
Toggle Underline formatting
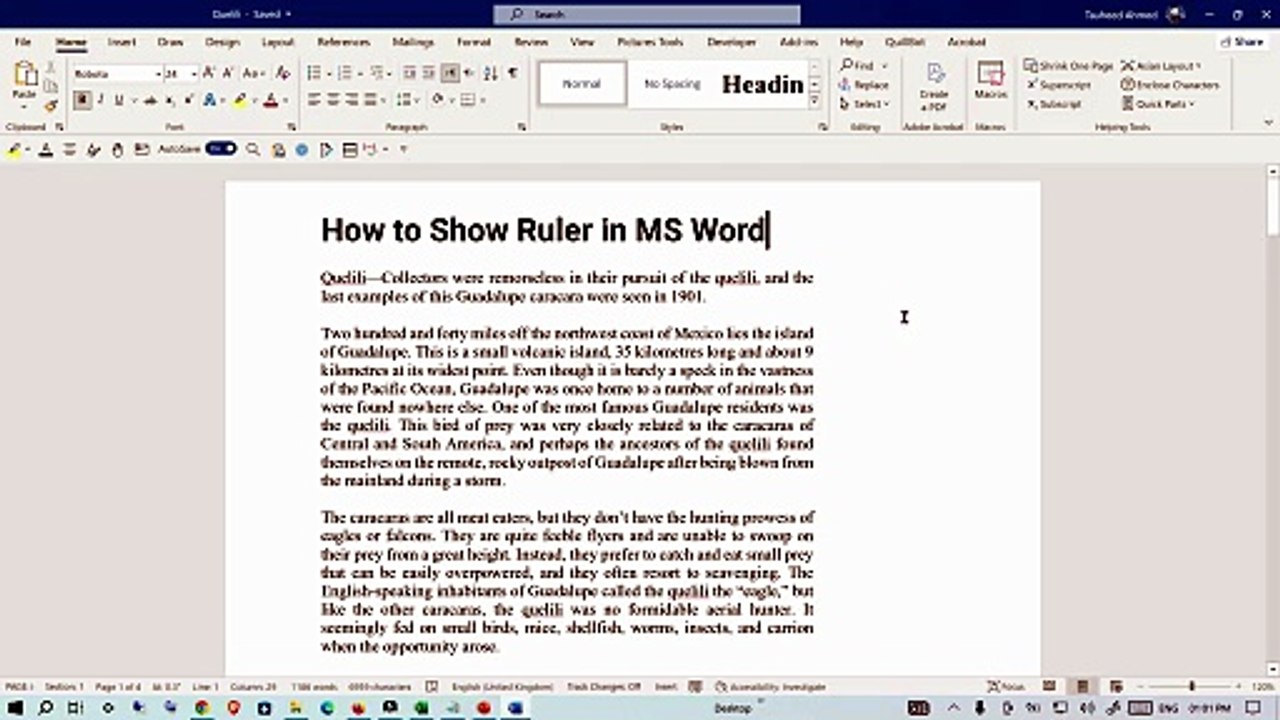pyautogui.click(x=118, y=100)
